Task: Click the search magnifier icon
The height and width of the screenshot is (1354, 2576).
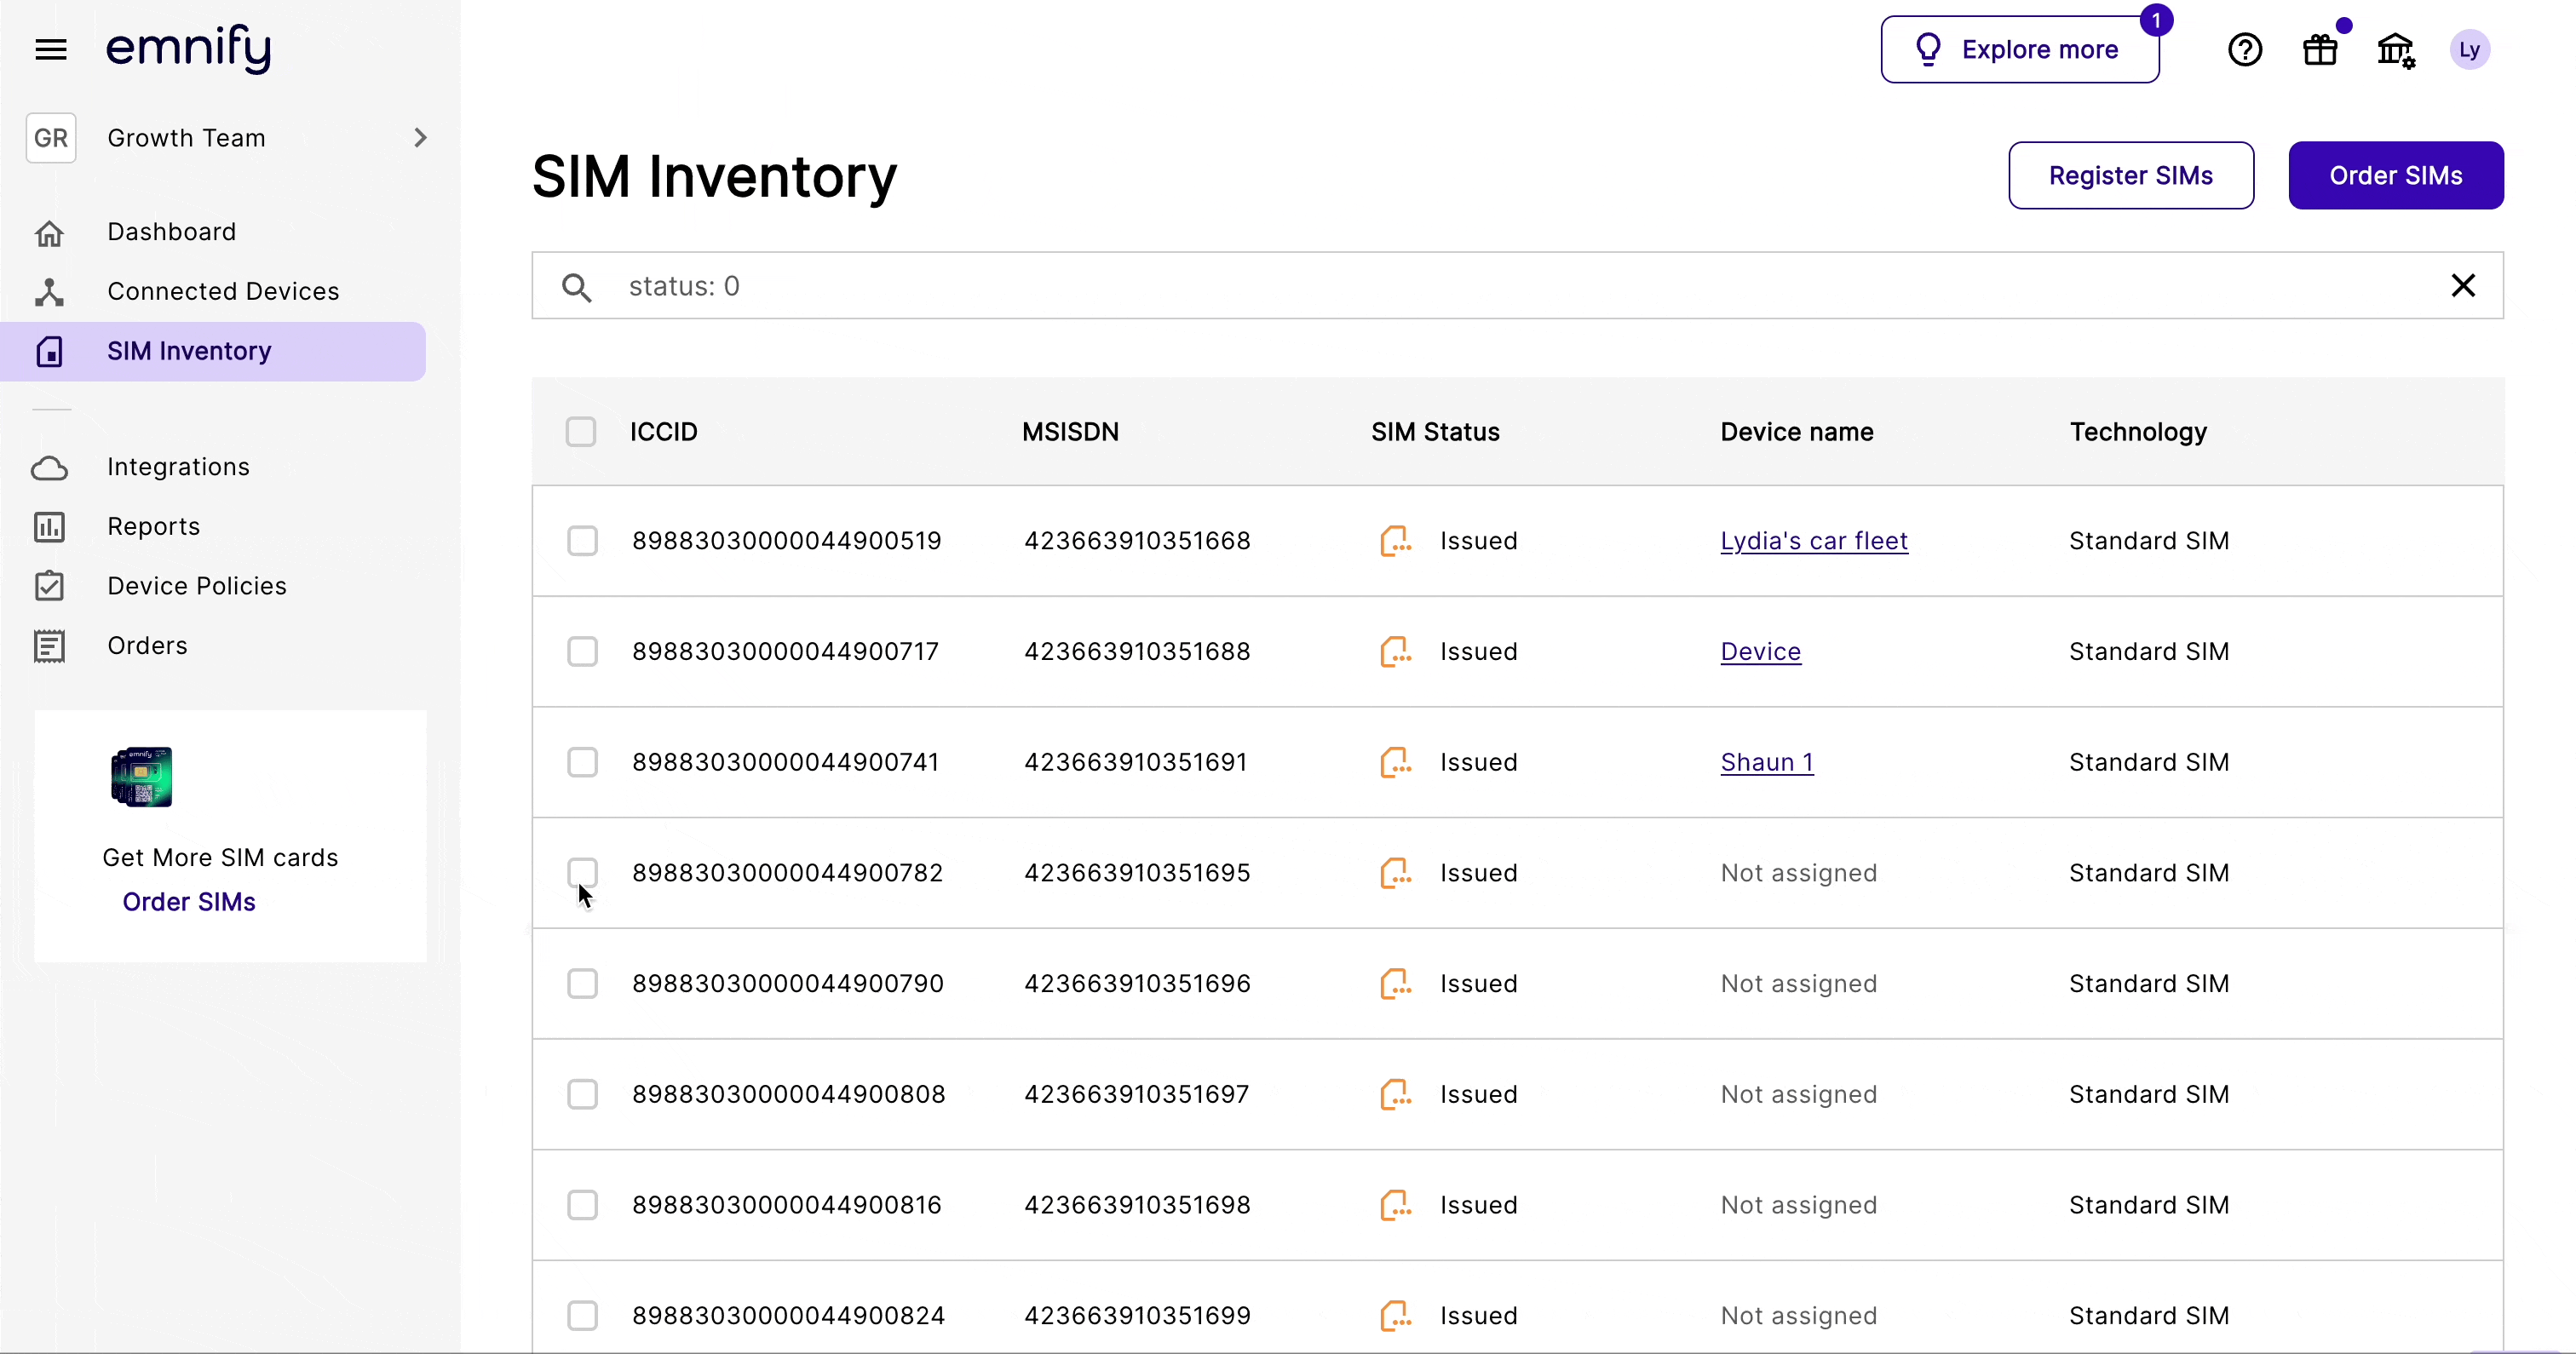Action: click(576, 287)
